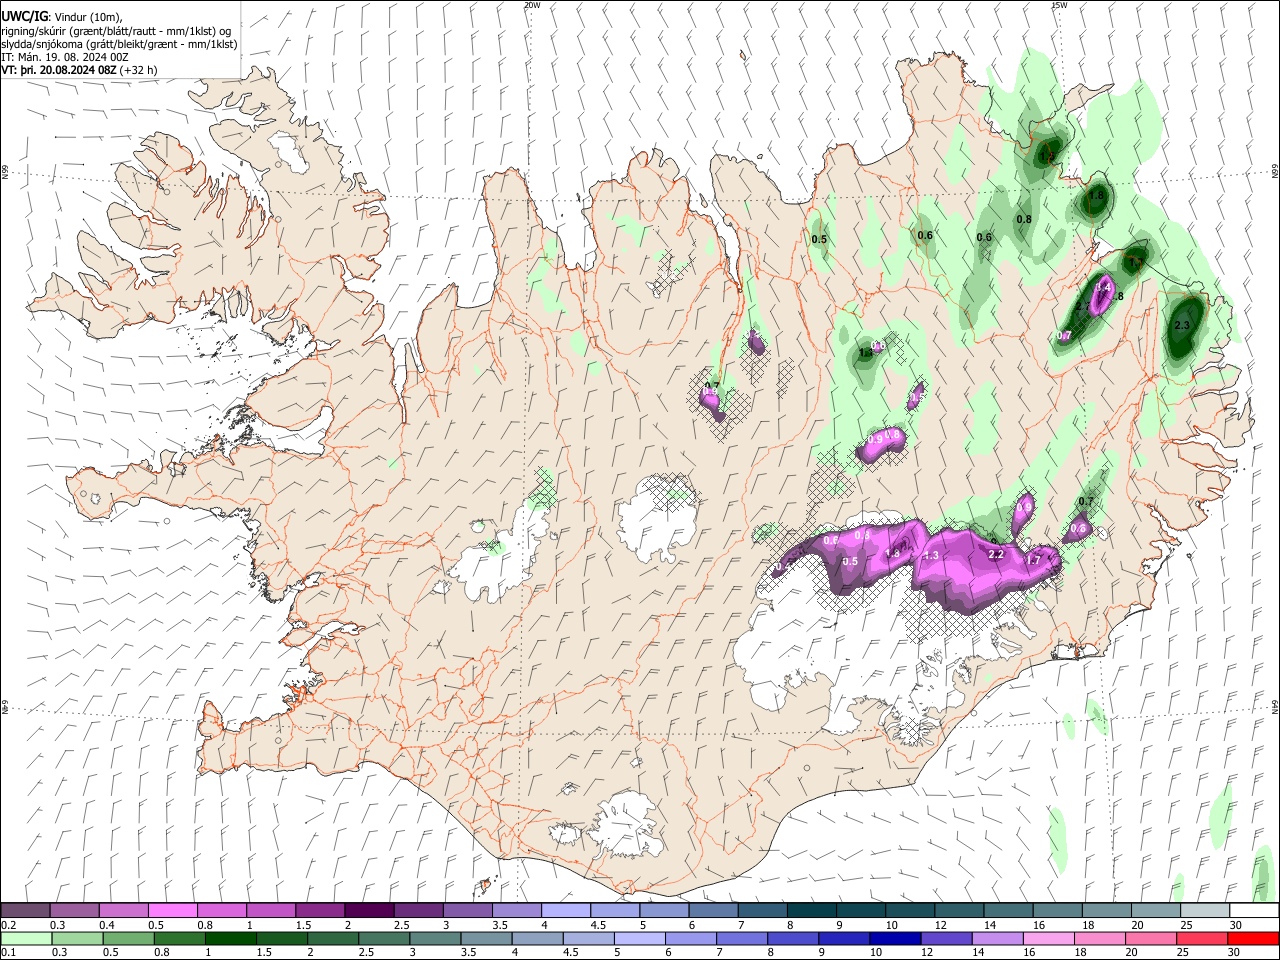1280x960 pixels.
Task: Click the '15W' longitude label
Action: point(1059,5)
